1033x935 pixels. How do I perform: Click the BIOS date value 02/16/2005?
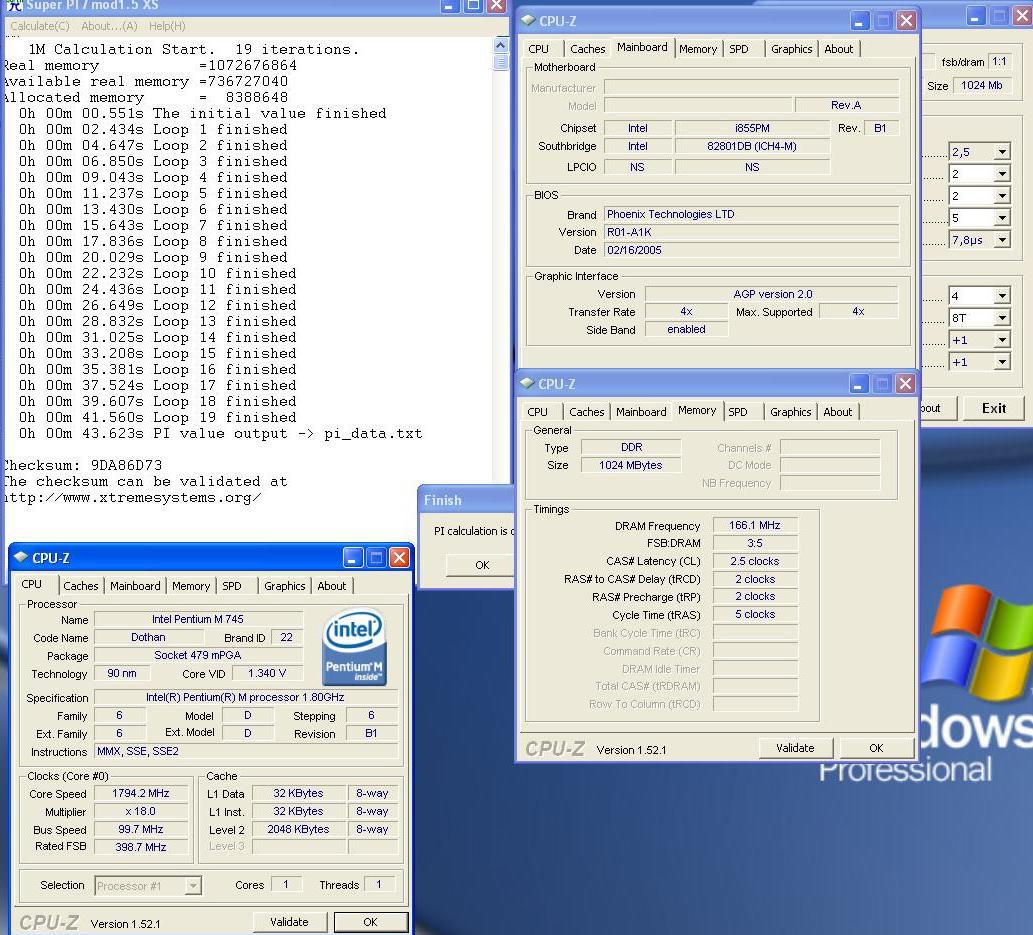[752, 250]
